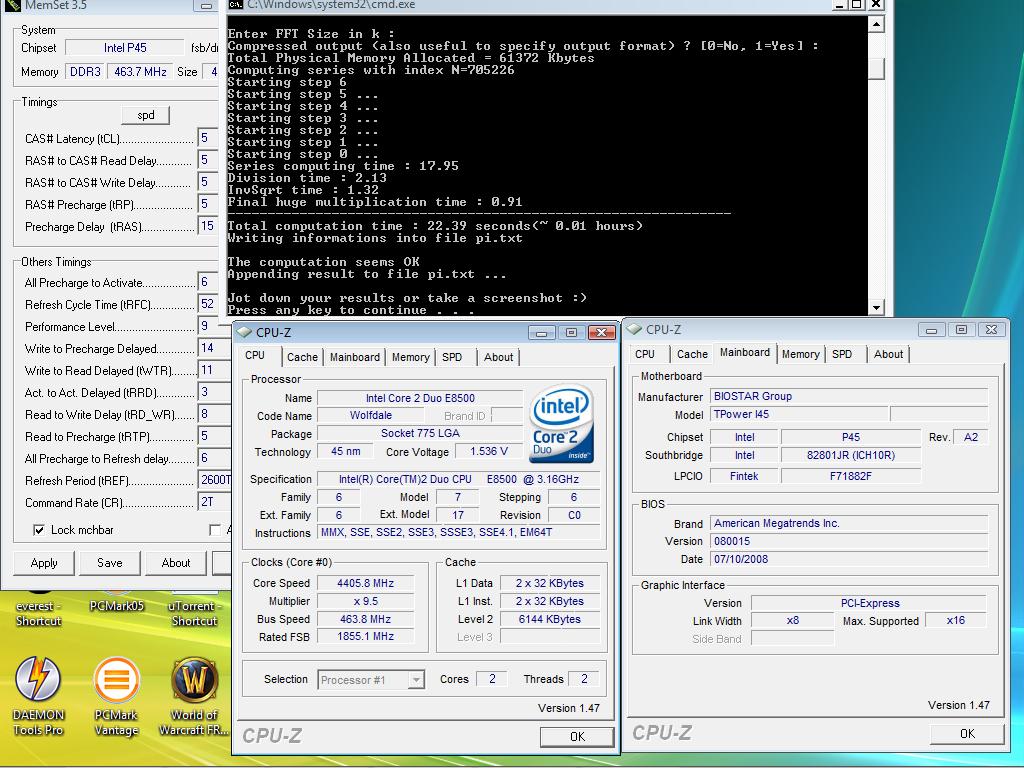This screenshot has height=768, width=1024.
Task: Switch to Cache tab in left CPU-Z
Action: pyautogui.click(x=302, y=357)
